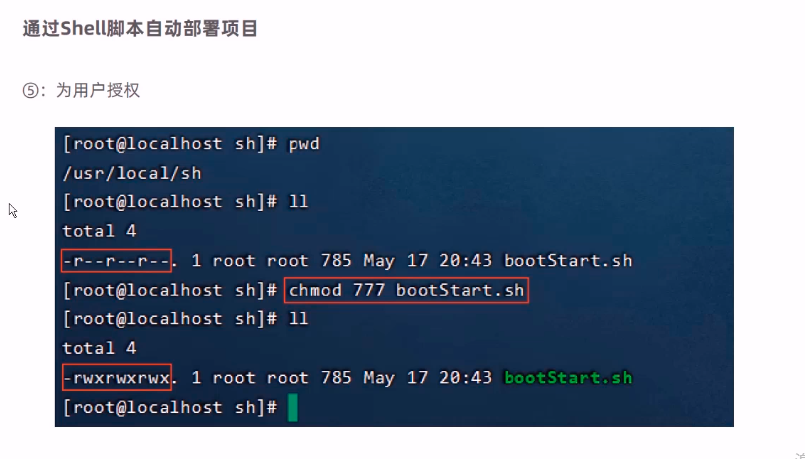805x459 pixels.
Task: Click May 17 20:43 on the rwxrwxrwx line
Action: click(428, 378)
